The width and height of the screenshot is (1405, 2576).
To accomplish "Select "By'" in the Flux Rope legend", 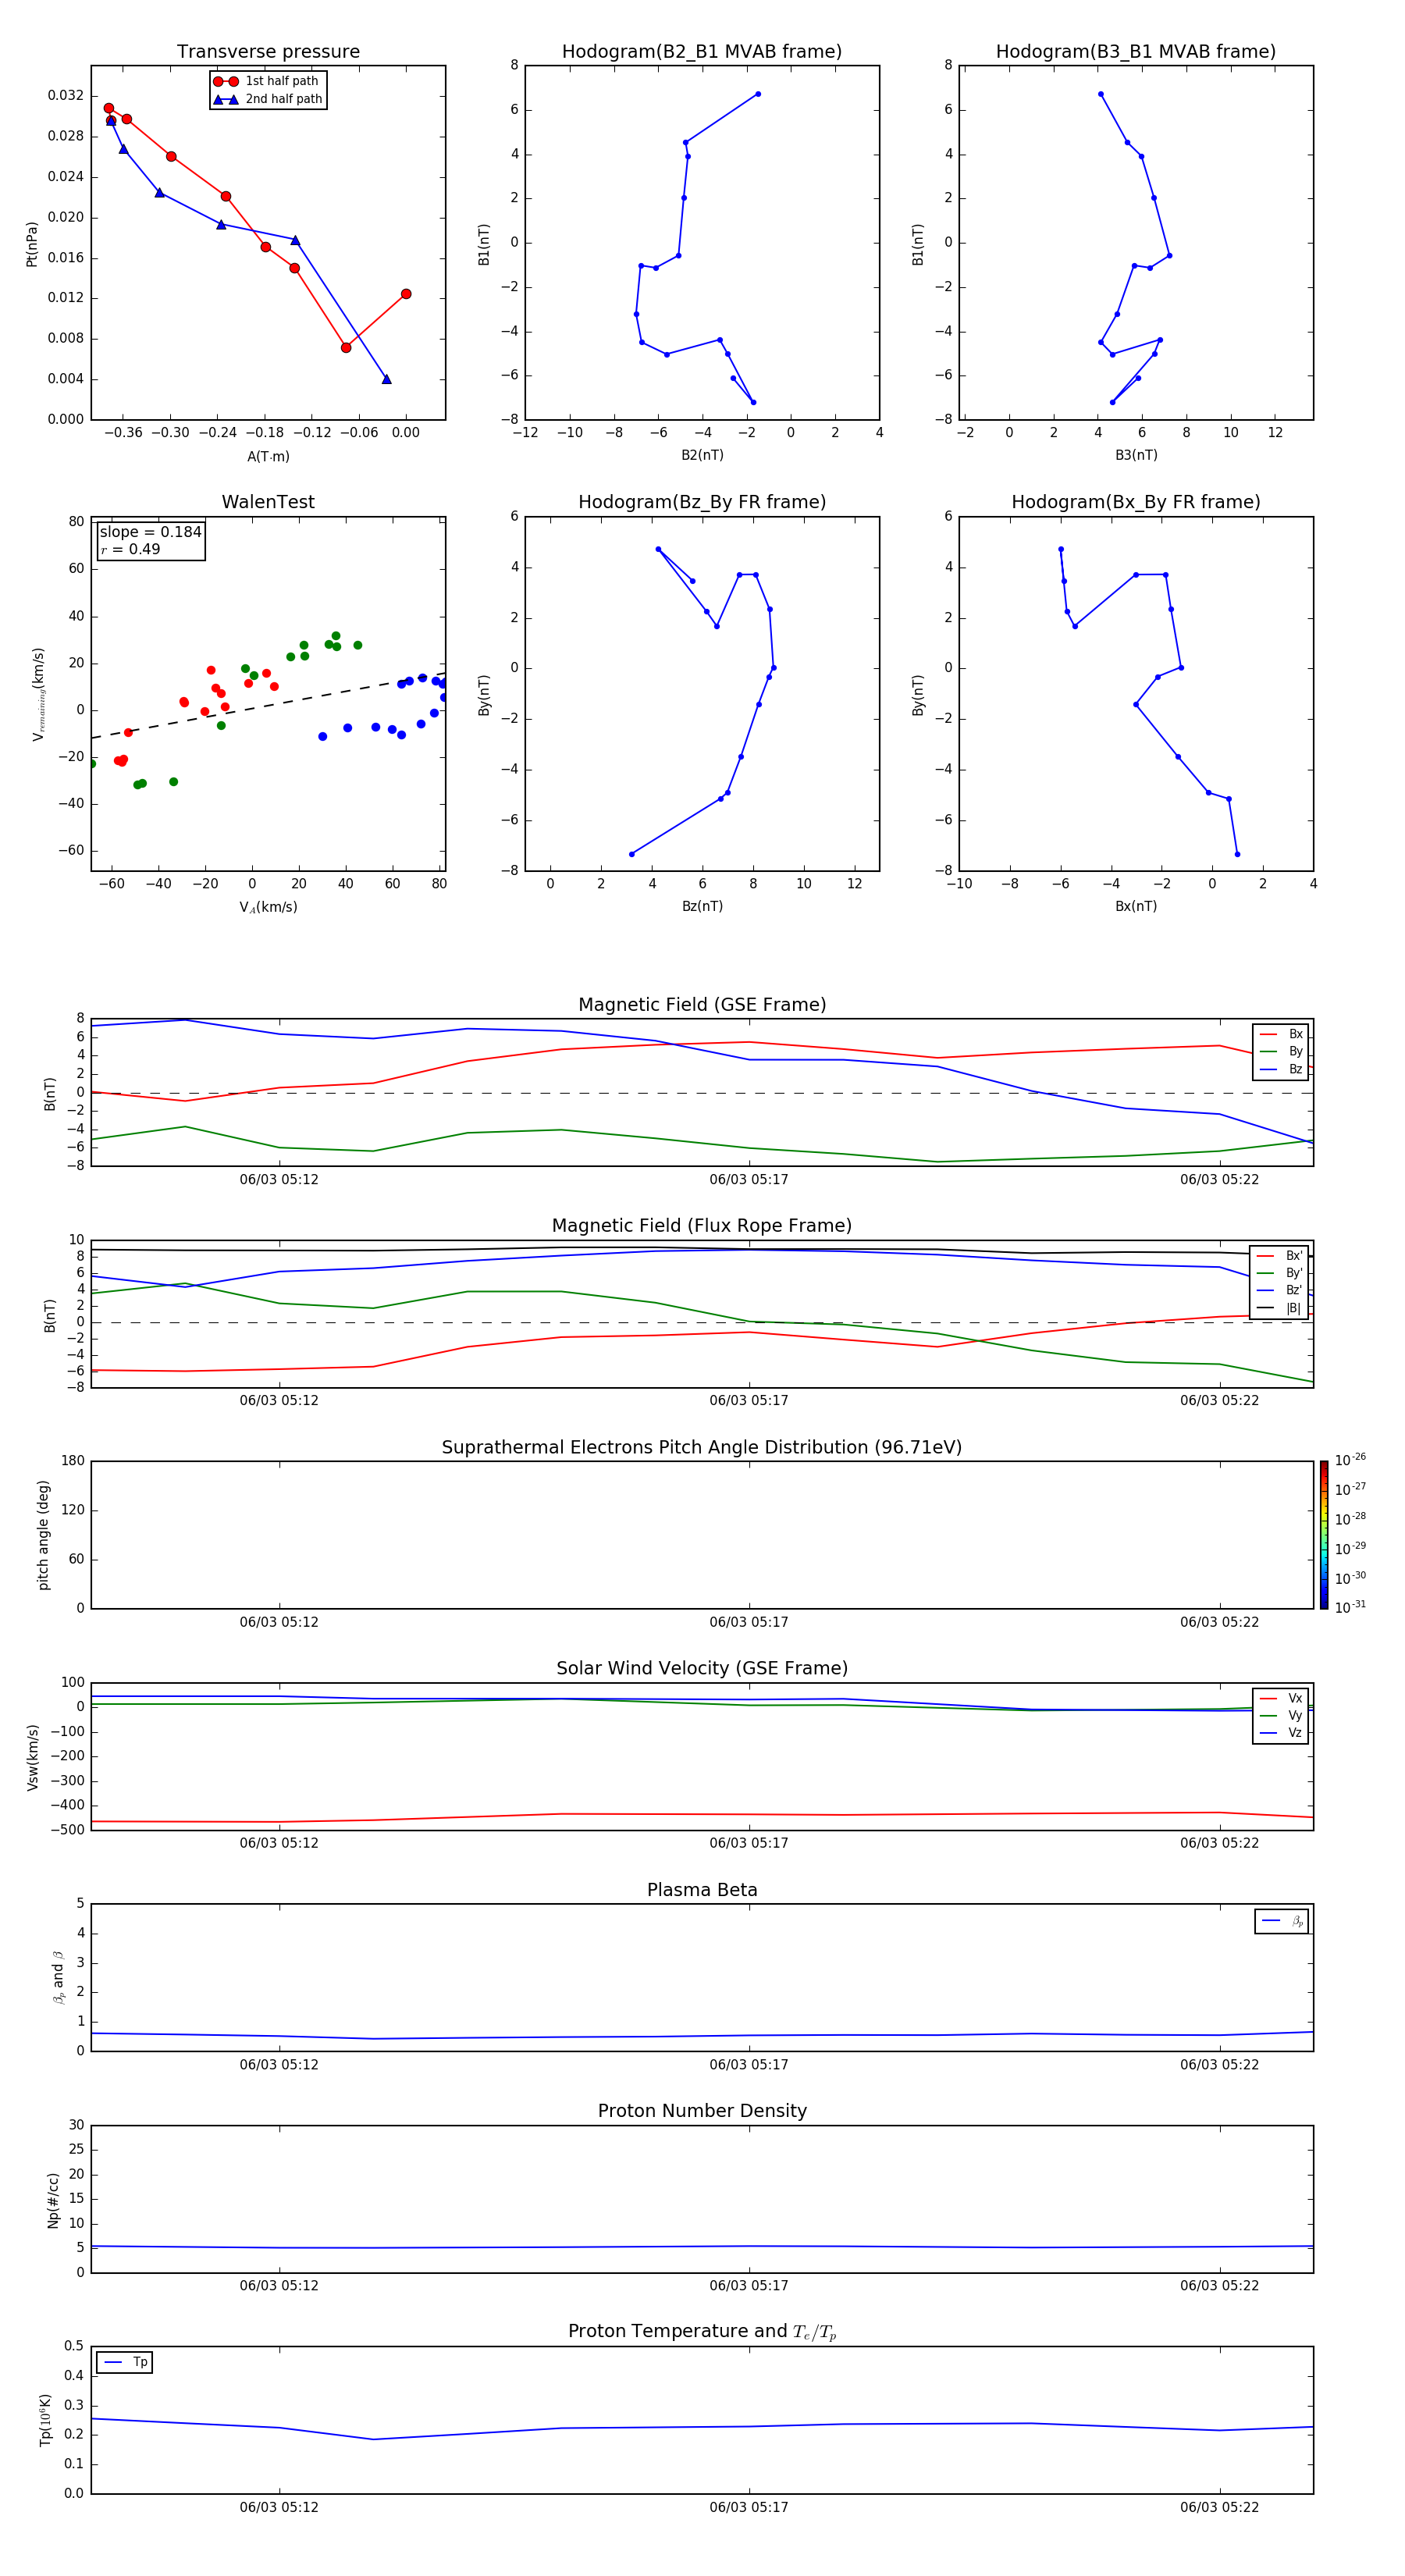I will 1280,1273.
